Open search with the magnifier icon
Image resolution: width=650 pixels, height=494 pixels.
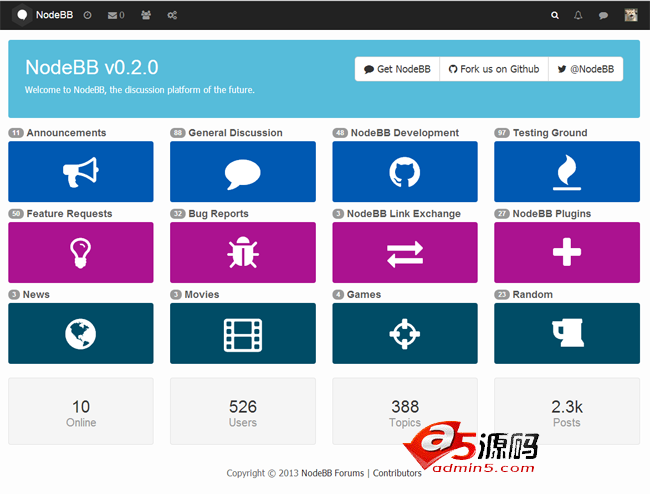[x=555, y=15]
